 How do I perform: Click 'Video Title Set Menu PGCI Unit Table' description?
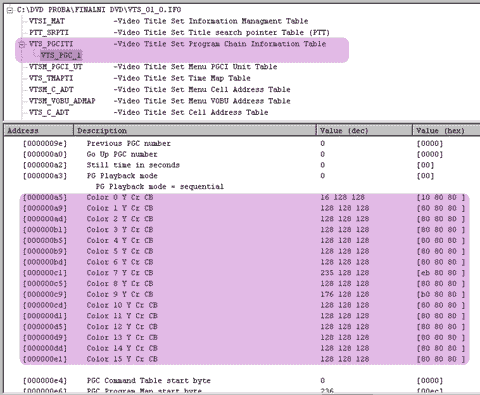pos(195,67)
